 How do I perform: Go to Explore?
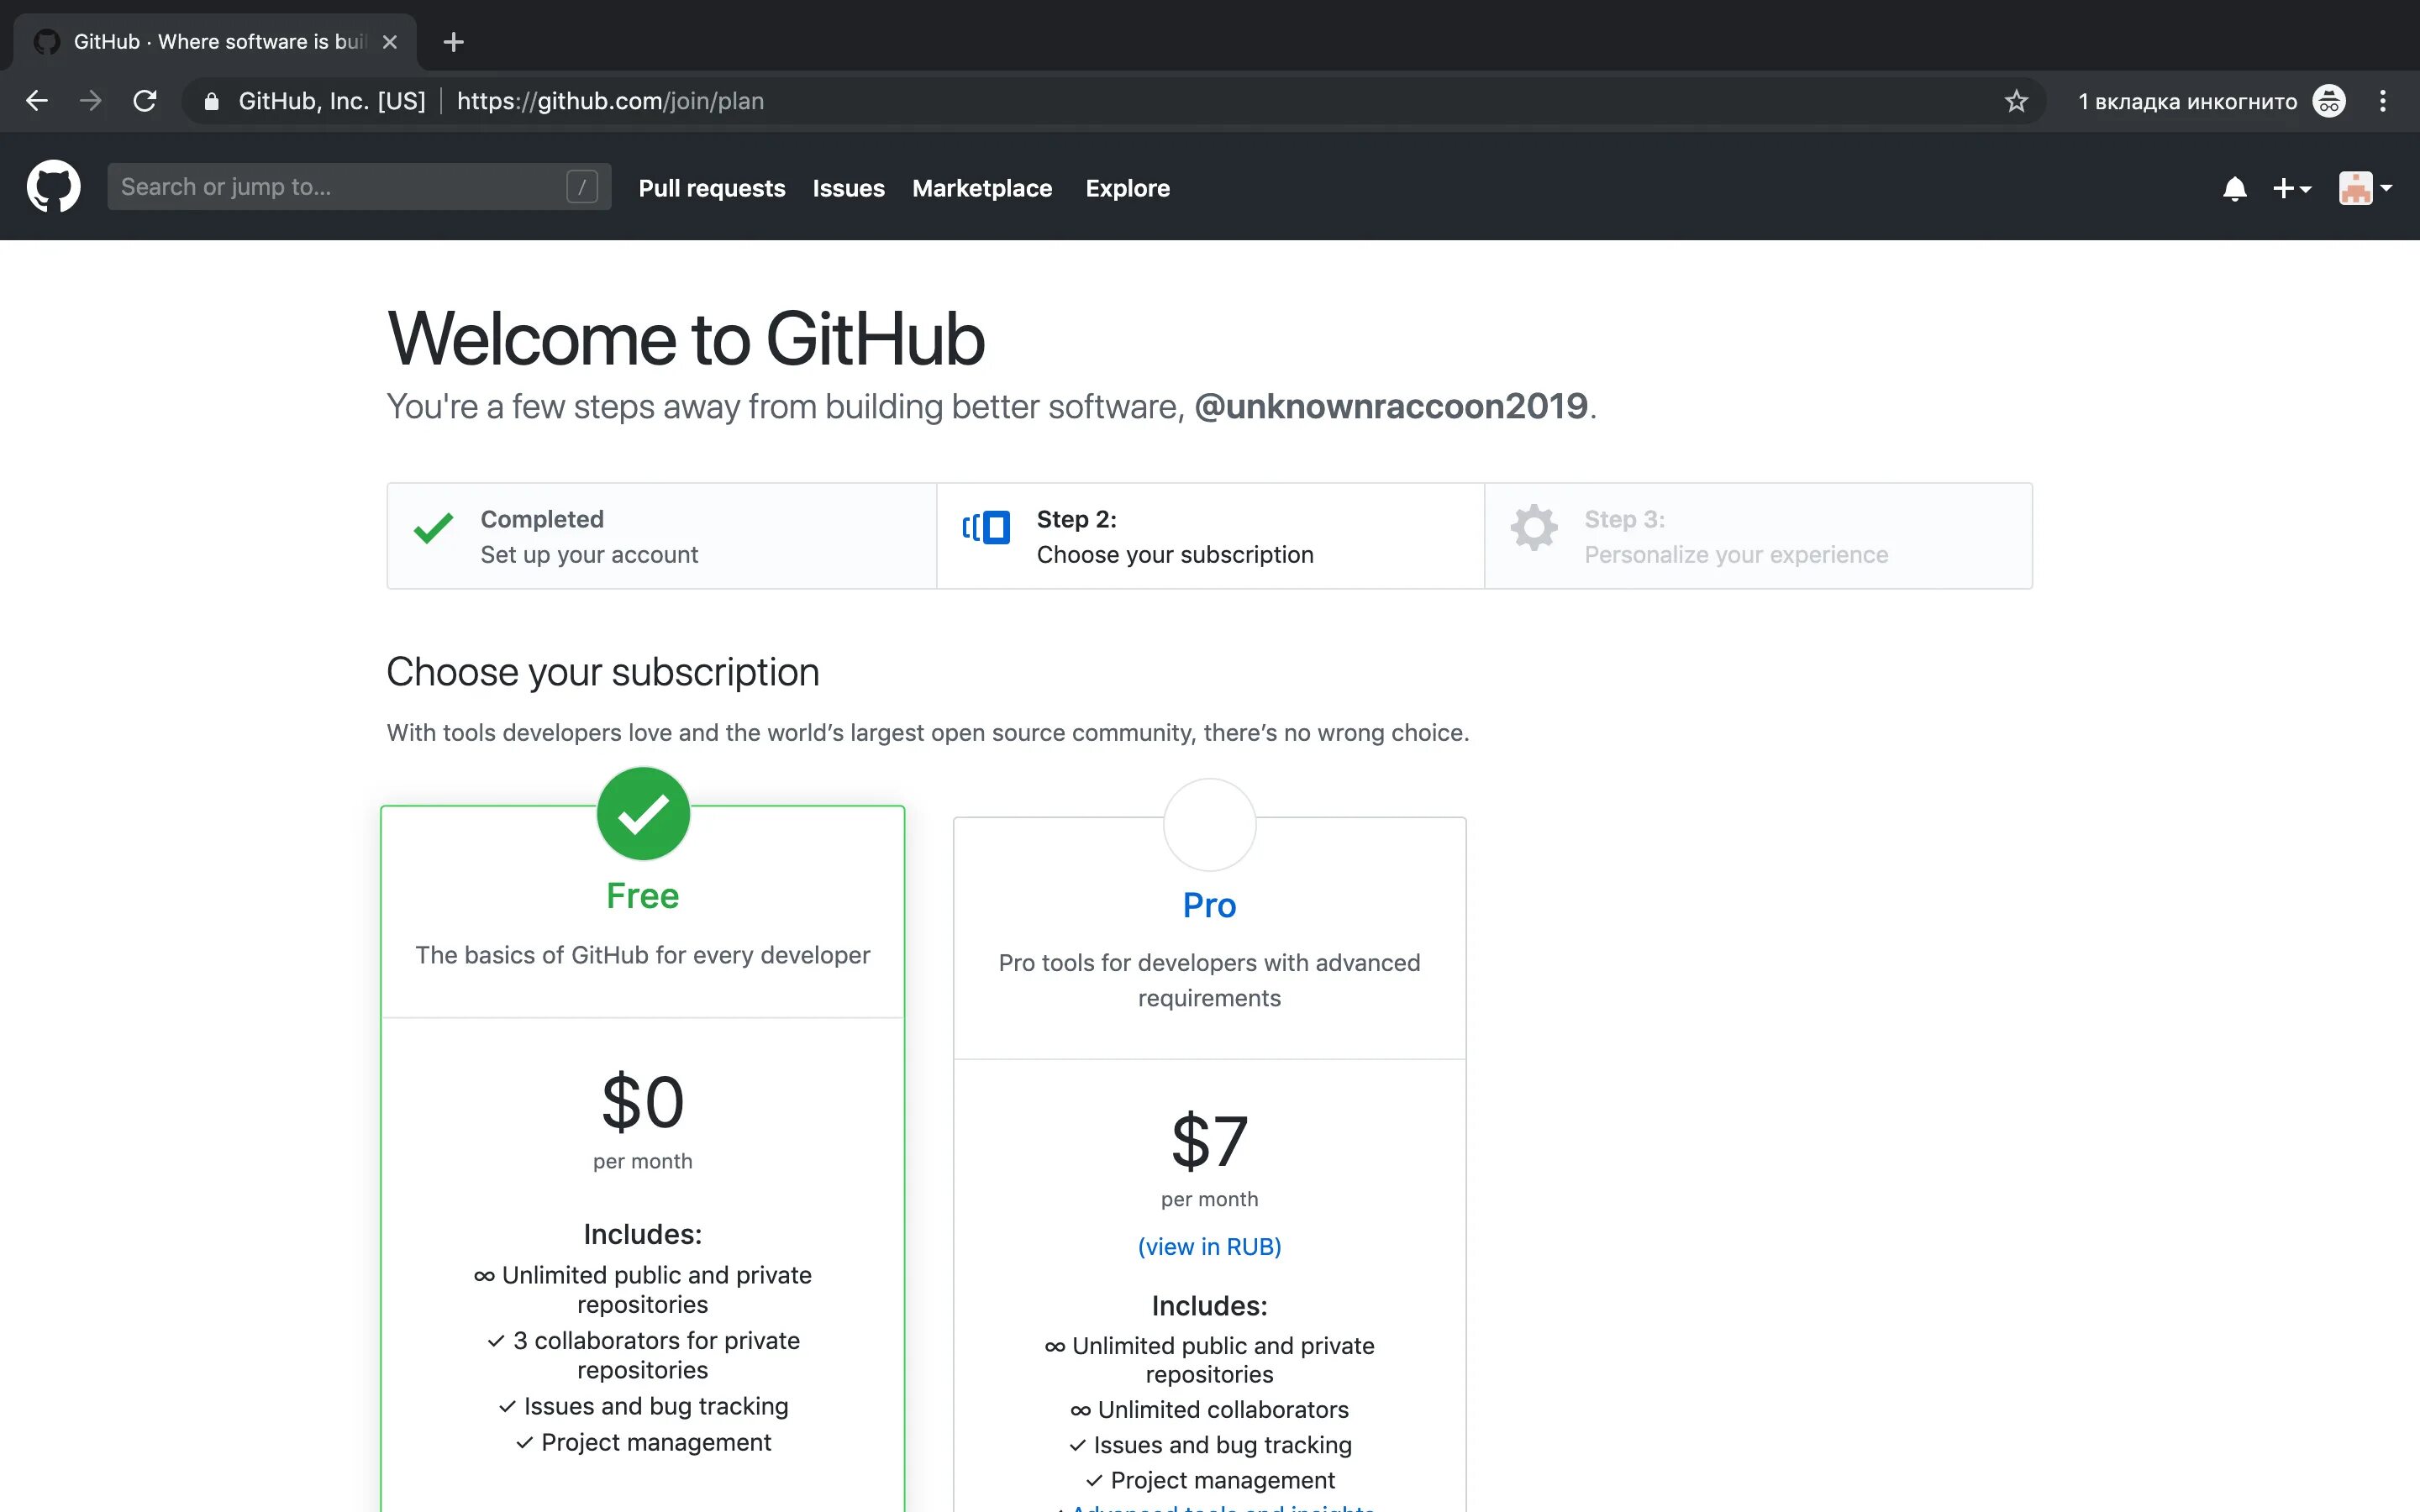click(x=1127, y=188)
